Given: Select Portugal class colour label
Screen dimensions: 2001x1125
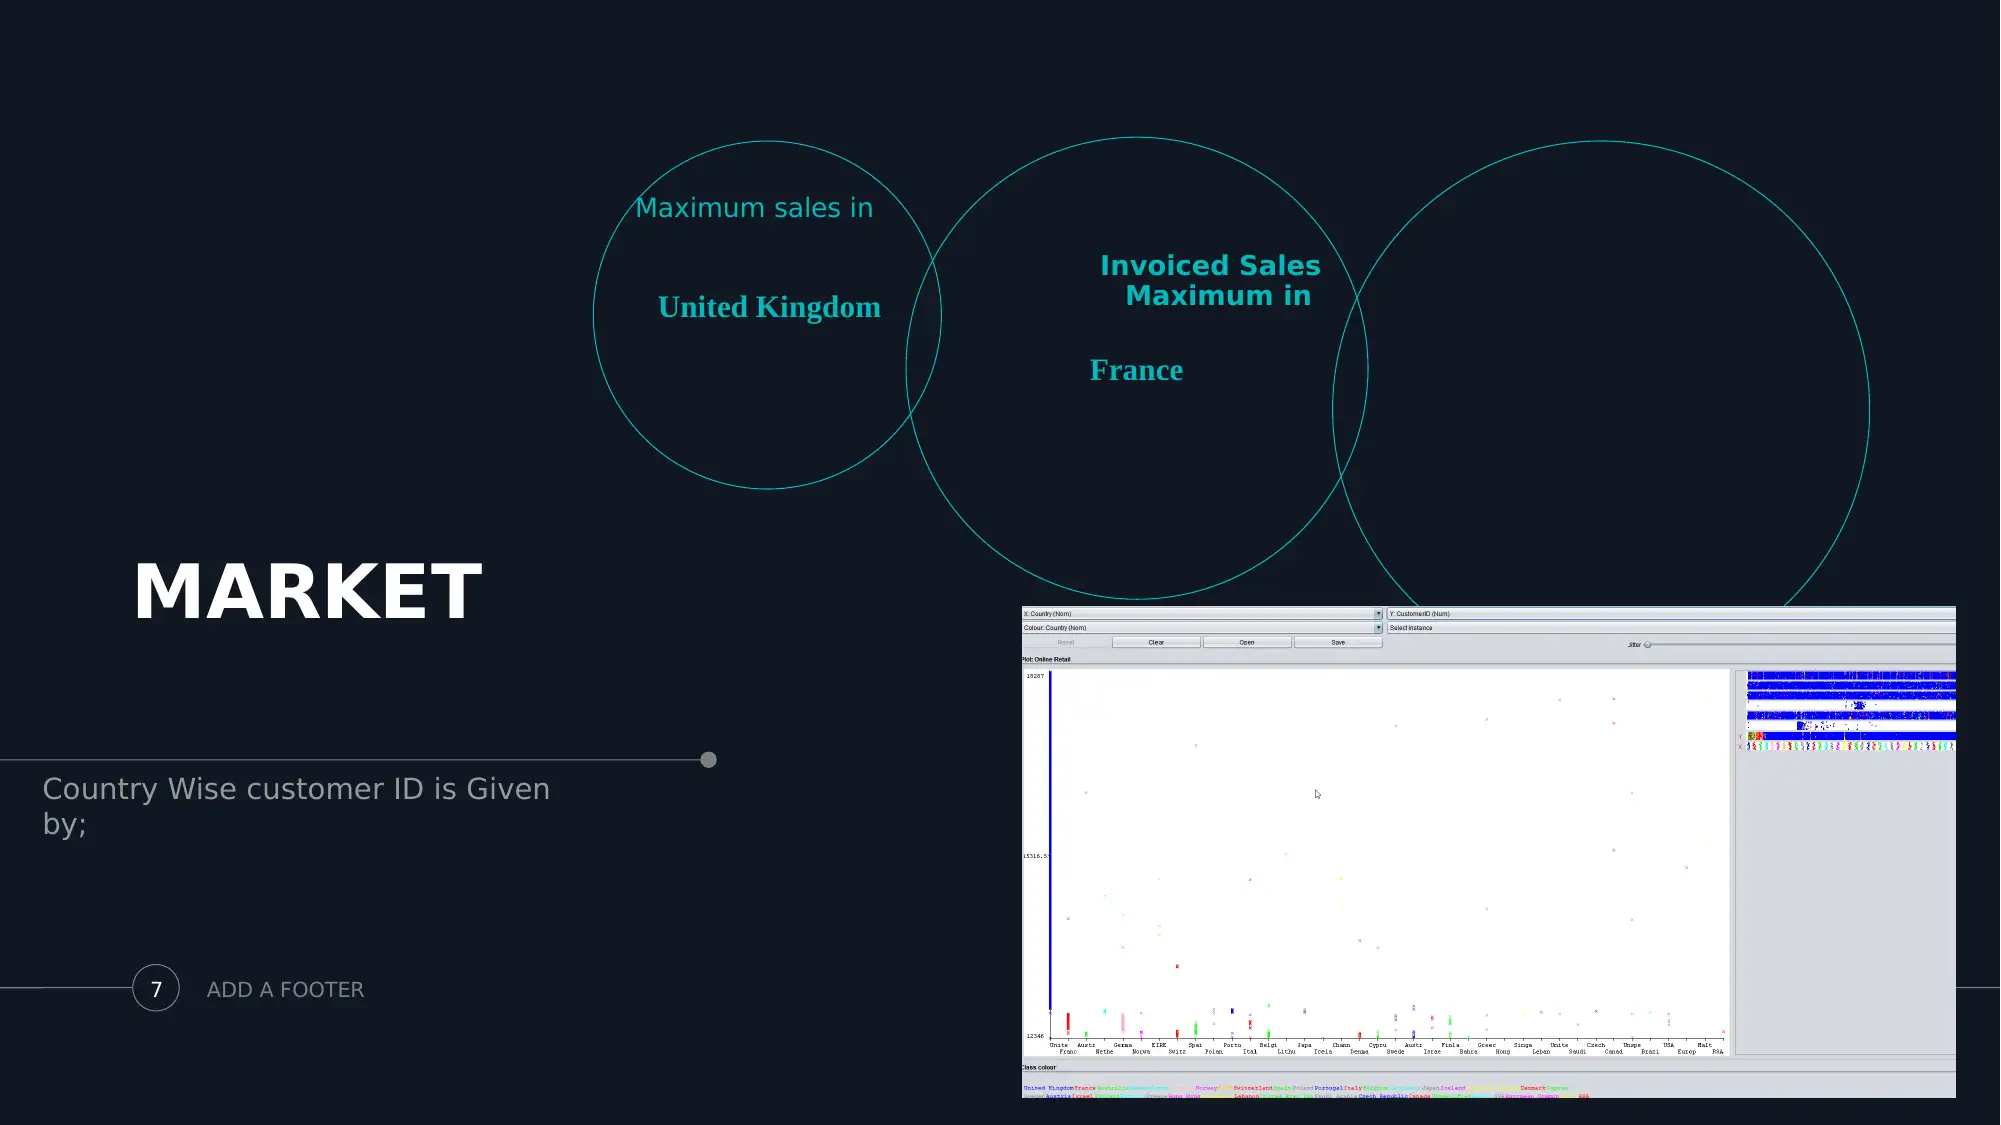Looking at the screenshot, I should pos(1328,1088).
